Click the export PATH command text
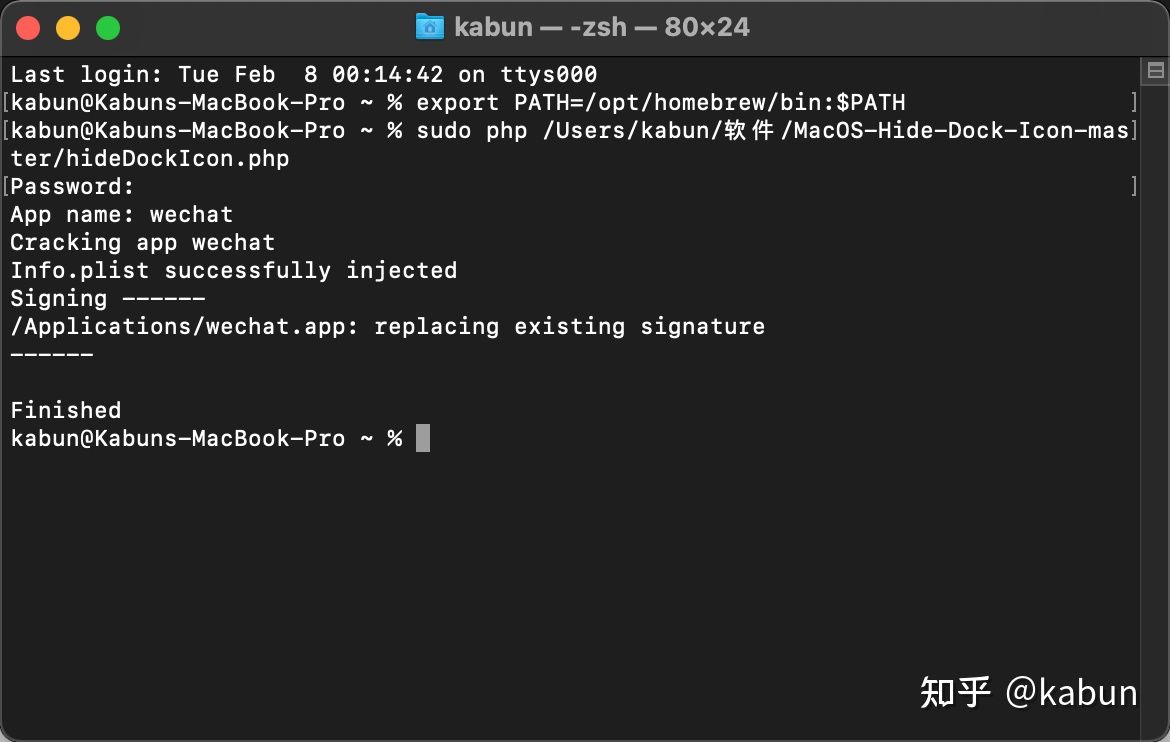 [x=660, y=102]
